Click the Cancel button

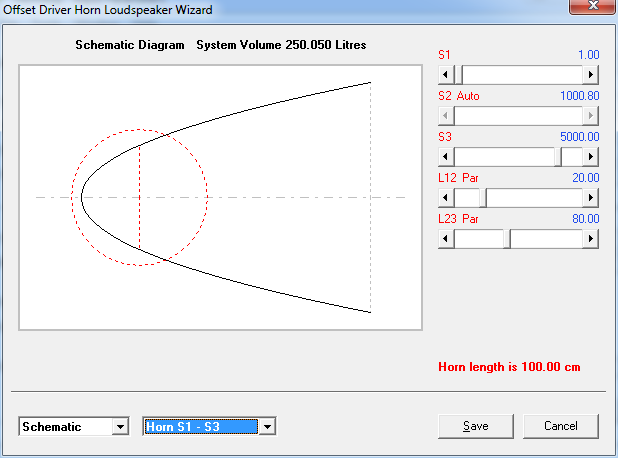(x=560, y=426)
